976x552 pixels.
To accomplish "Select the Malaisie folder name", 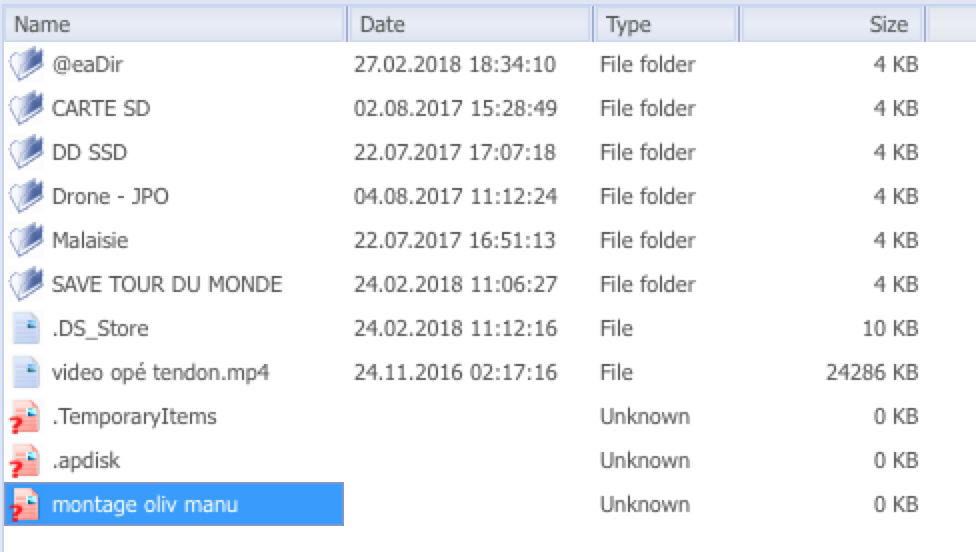I will point(90,241).
